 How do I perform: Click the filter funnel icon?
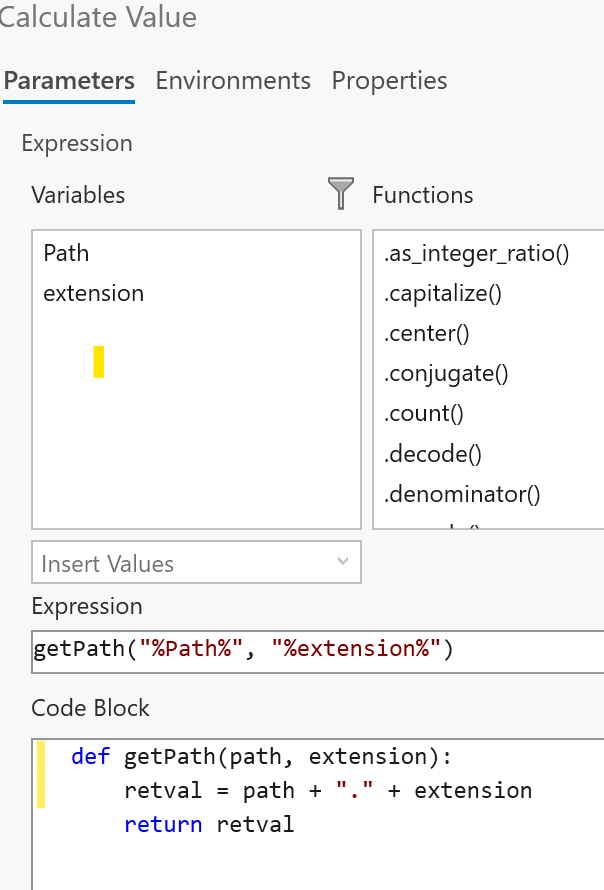point(341,193)
